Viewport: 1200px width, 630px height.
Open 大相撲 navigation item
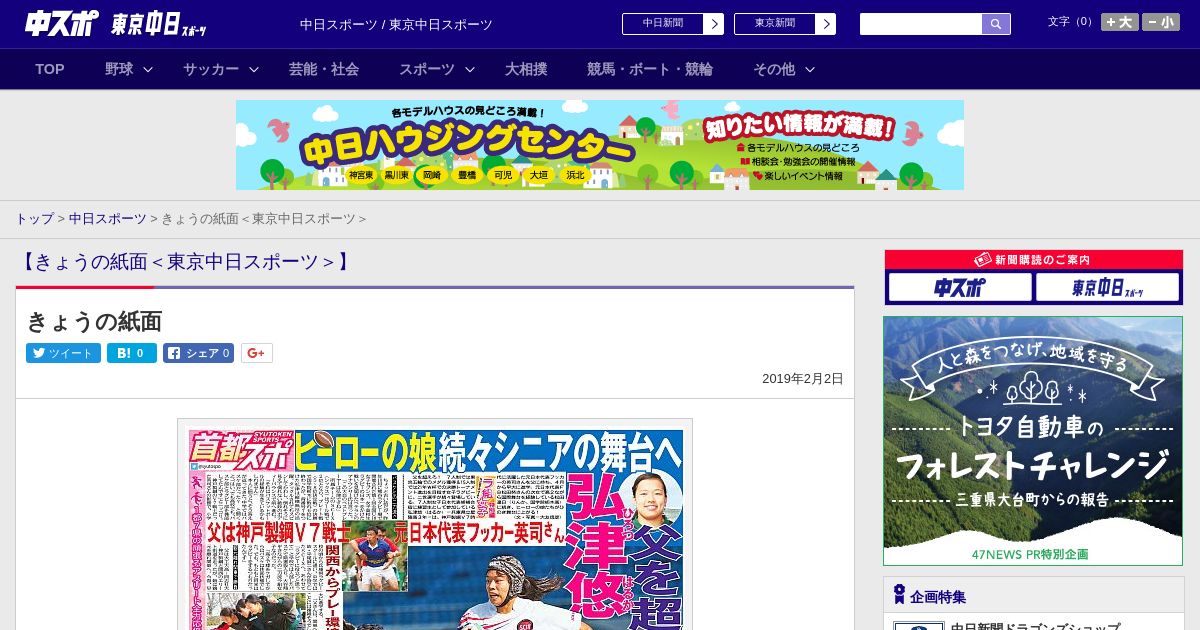point(526,69)
